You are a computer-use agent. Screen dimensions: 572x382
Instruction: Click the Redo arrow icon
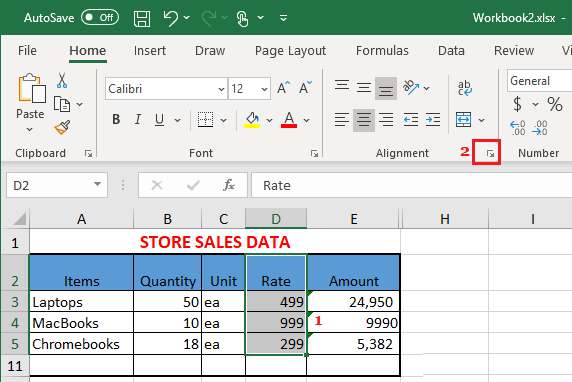tap(209, 18)
